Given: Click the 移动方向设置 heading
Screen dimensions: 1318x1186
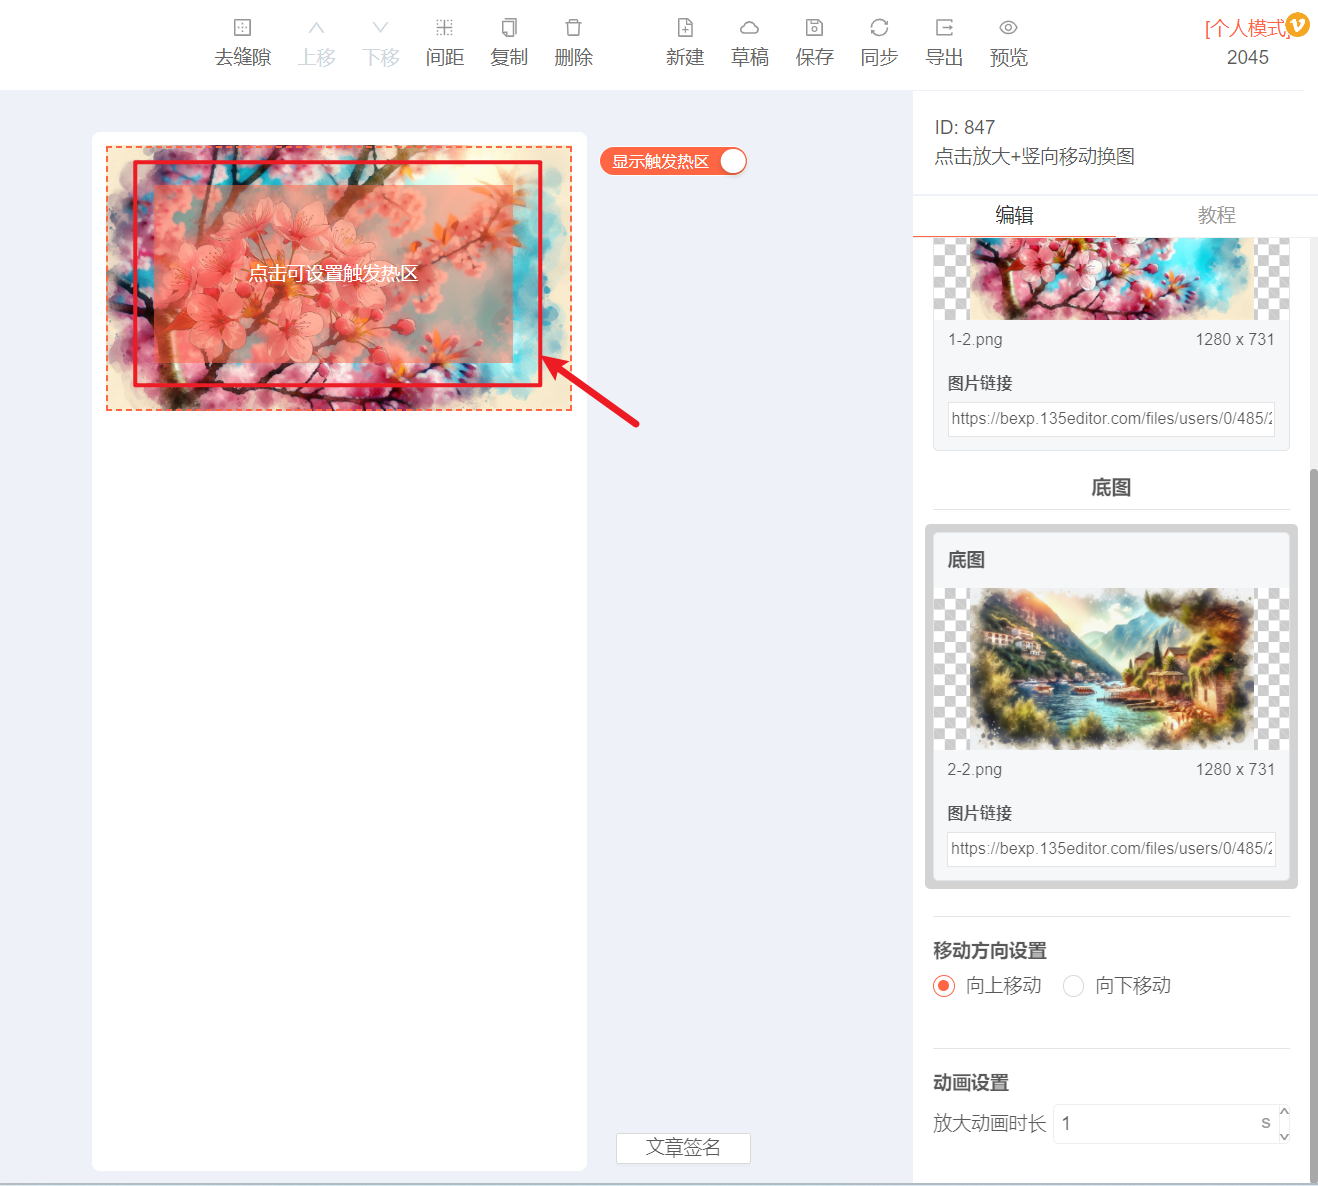Looking at the screenshot, I should point(990,951).
